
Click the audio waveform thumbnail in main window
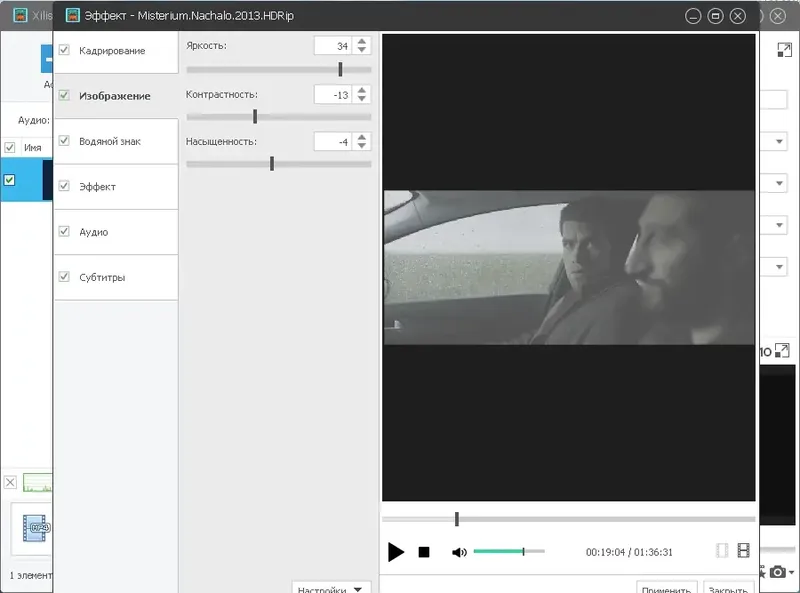coord(37,483)
